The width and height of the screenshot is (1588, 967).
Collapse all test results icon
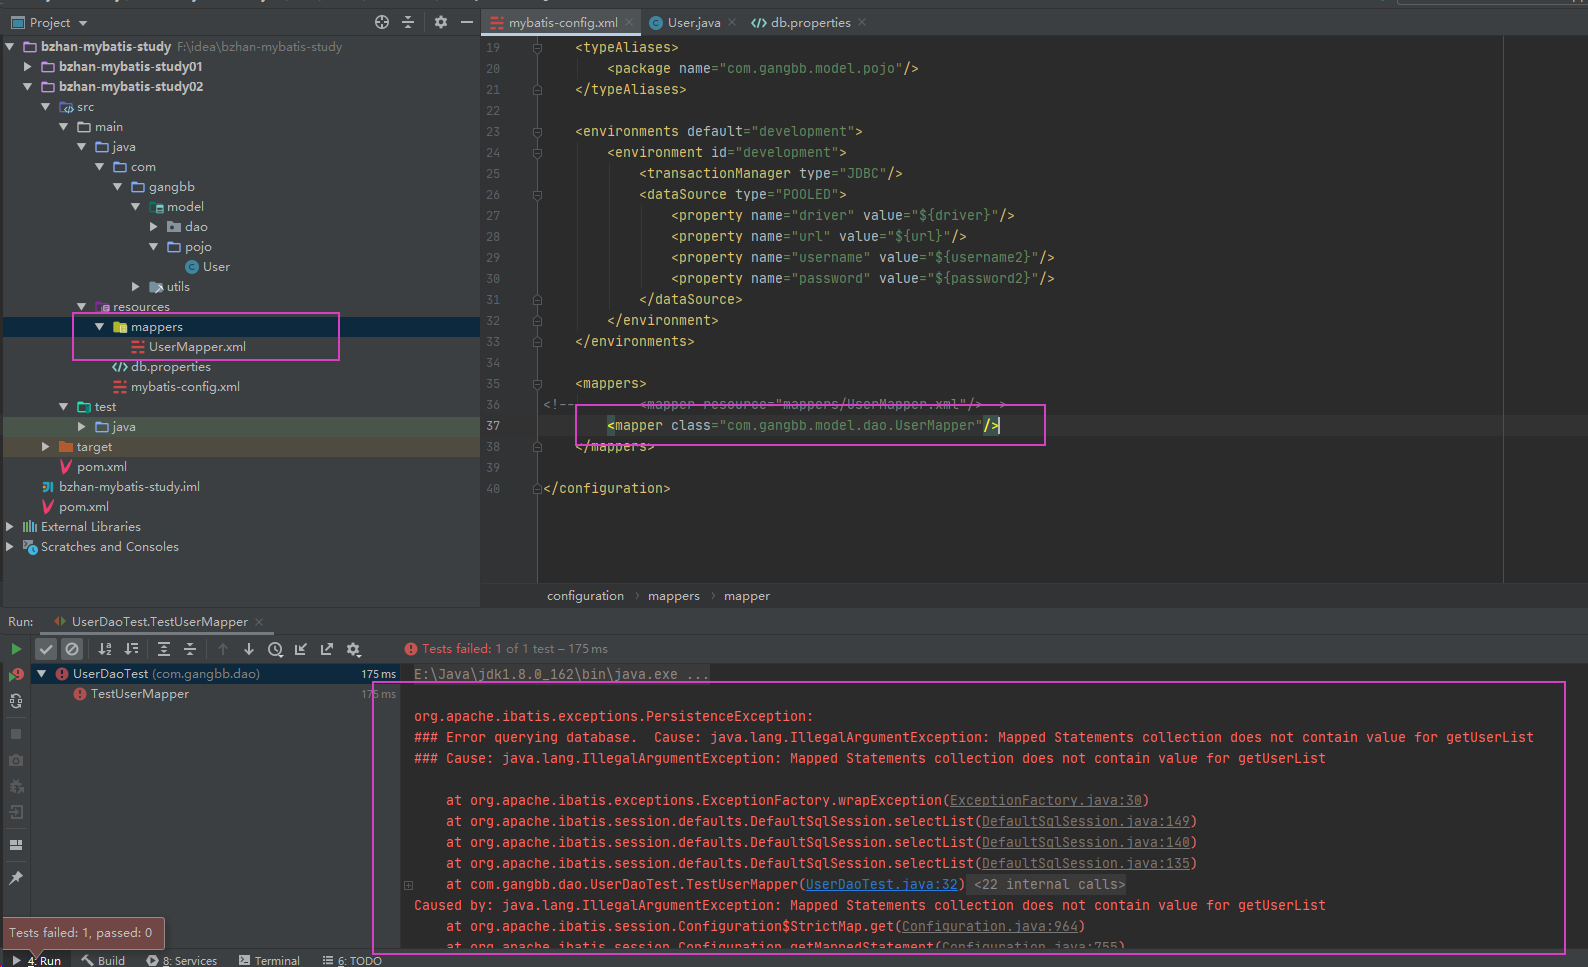tap(190, 649)
